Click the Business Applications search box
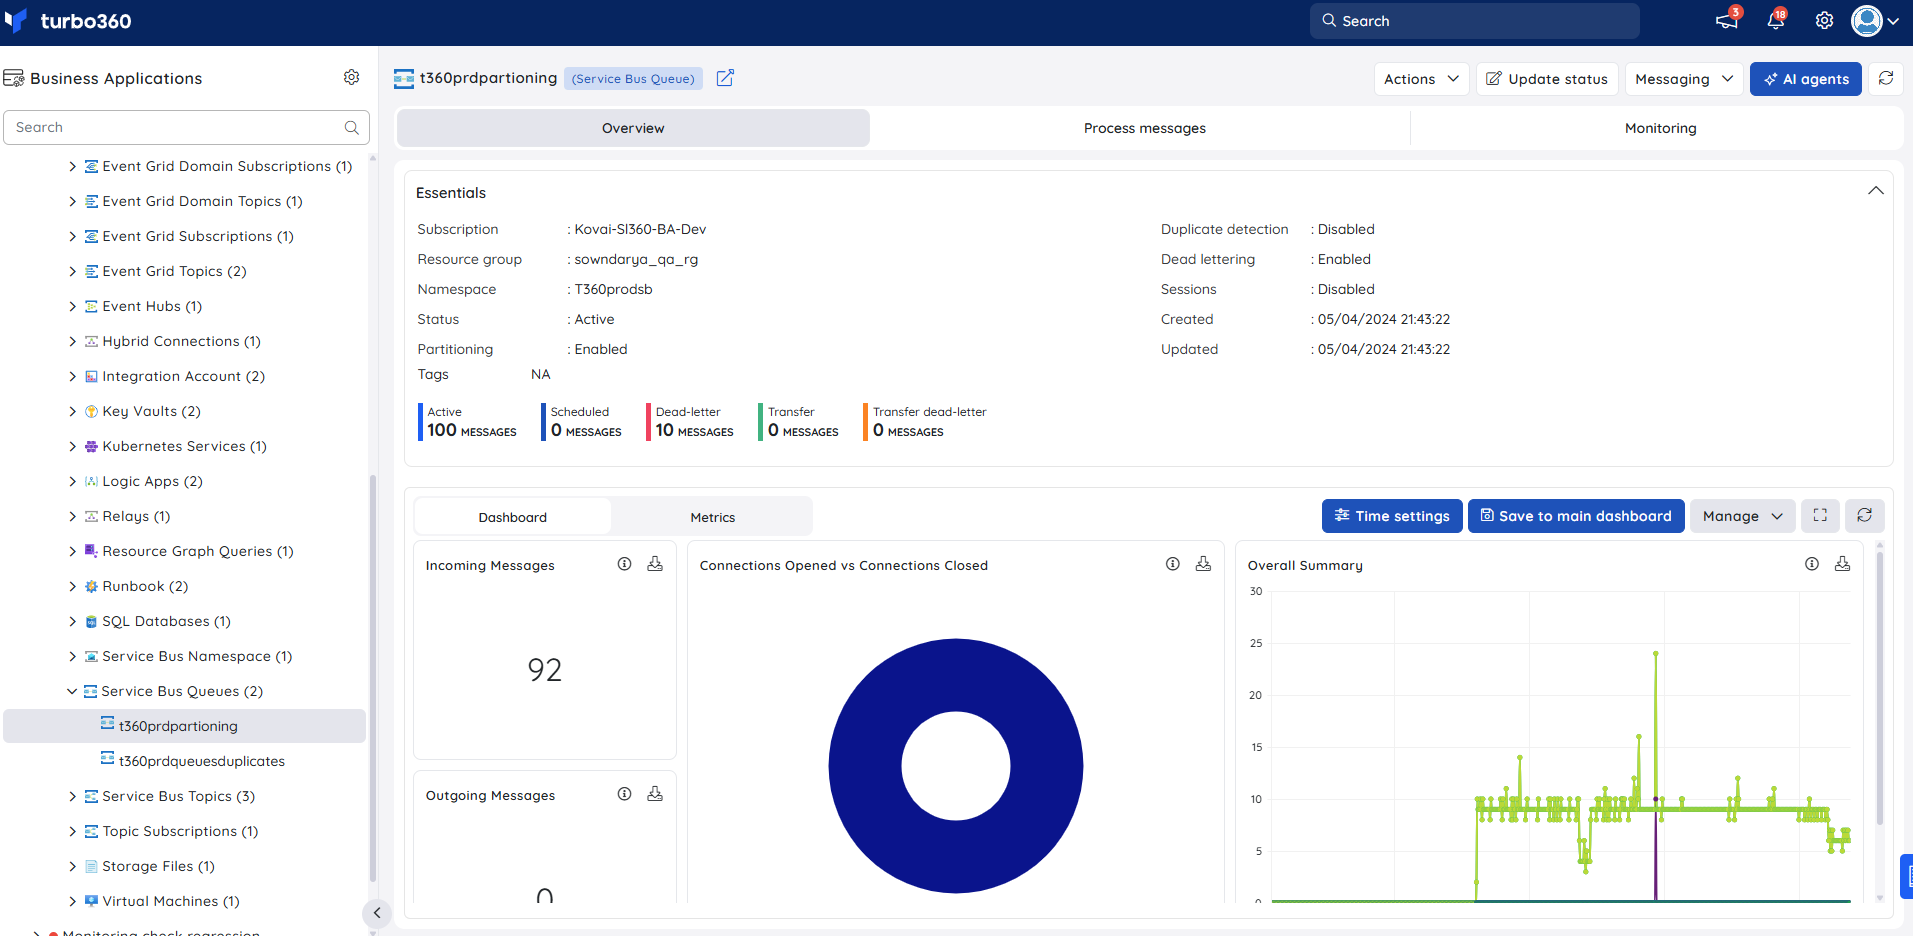 186,127
